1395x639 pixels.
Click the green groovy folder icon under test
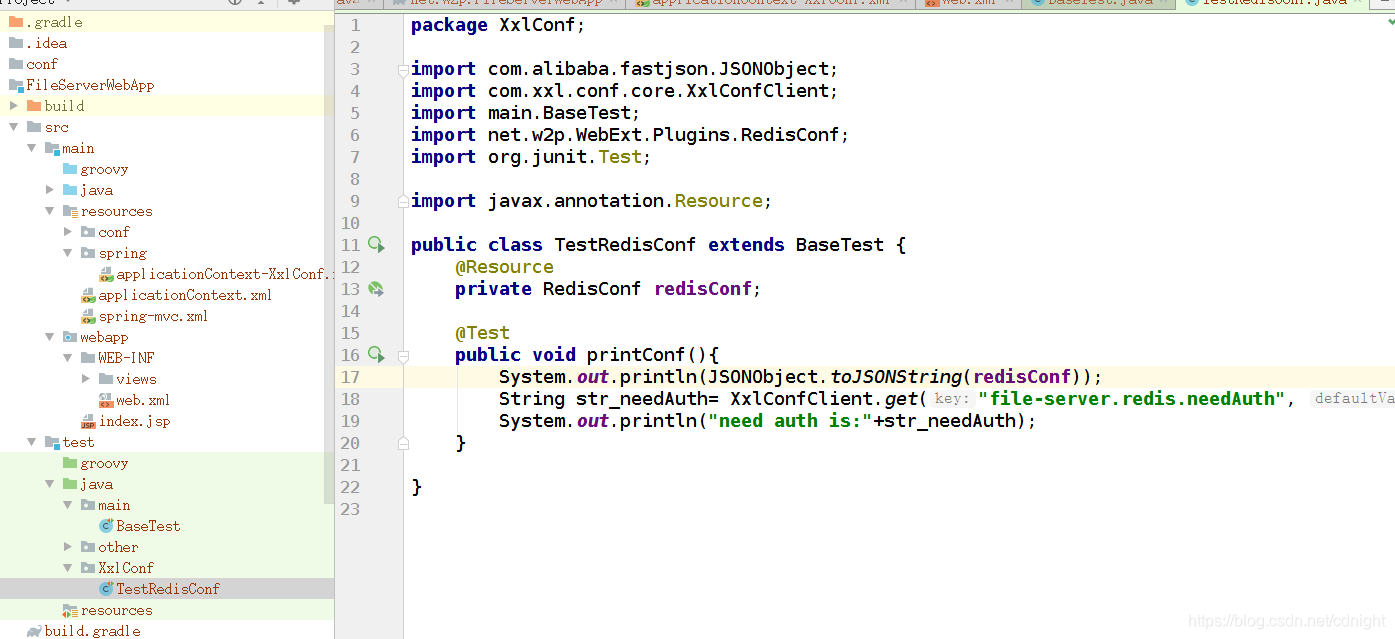[x=70, y=463]
